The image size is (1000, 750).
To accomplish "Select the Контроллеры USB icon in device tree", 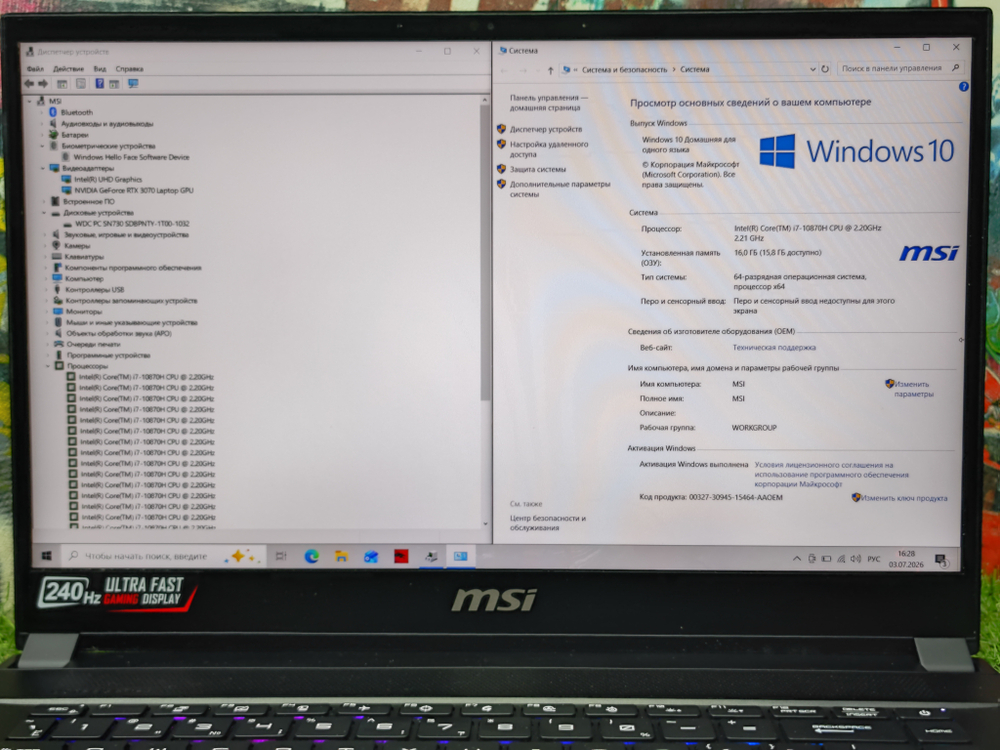I will click(x=57, y=290).
